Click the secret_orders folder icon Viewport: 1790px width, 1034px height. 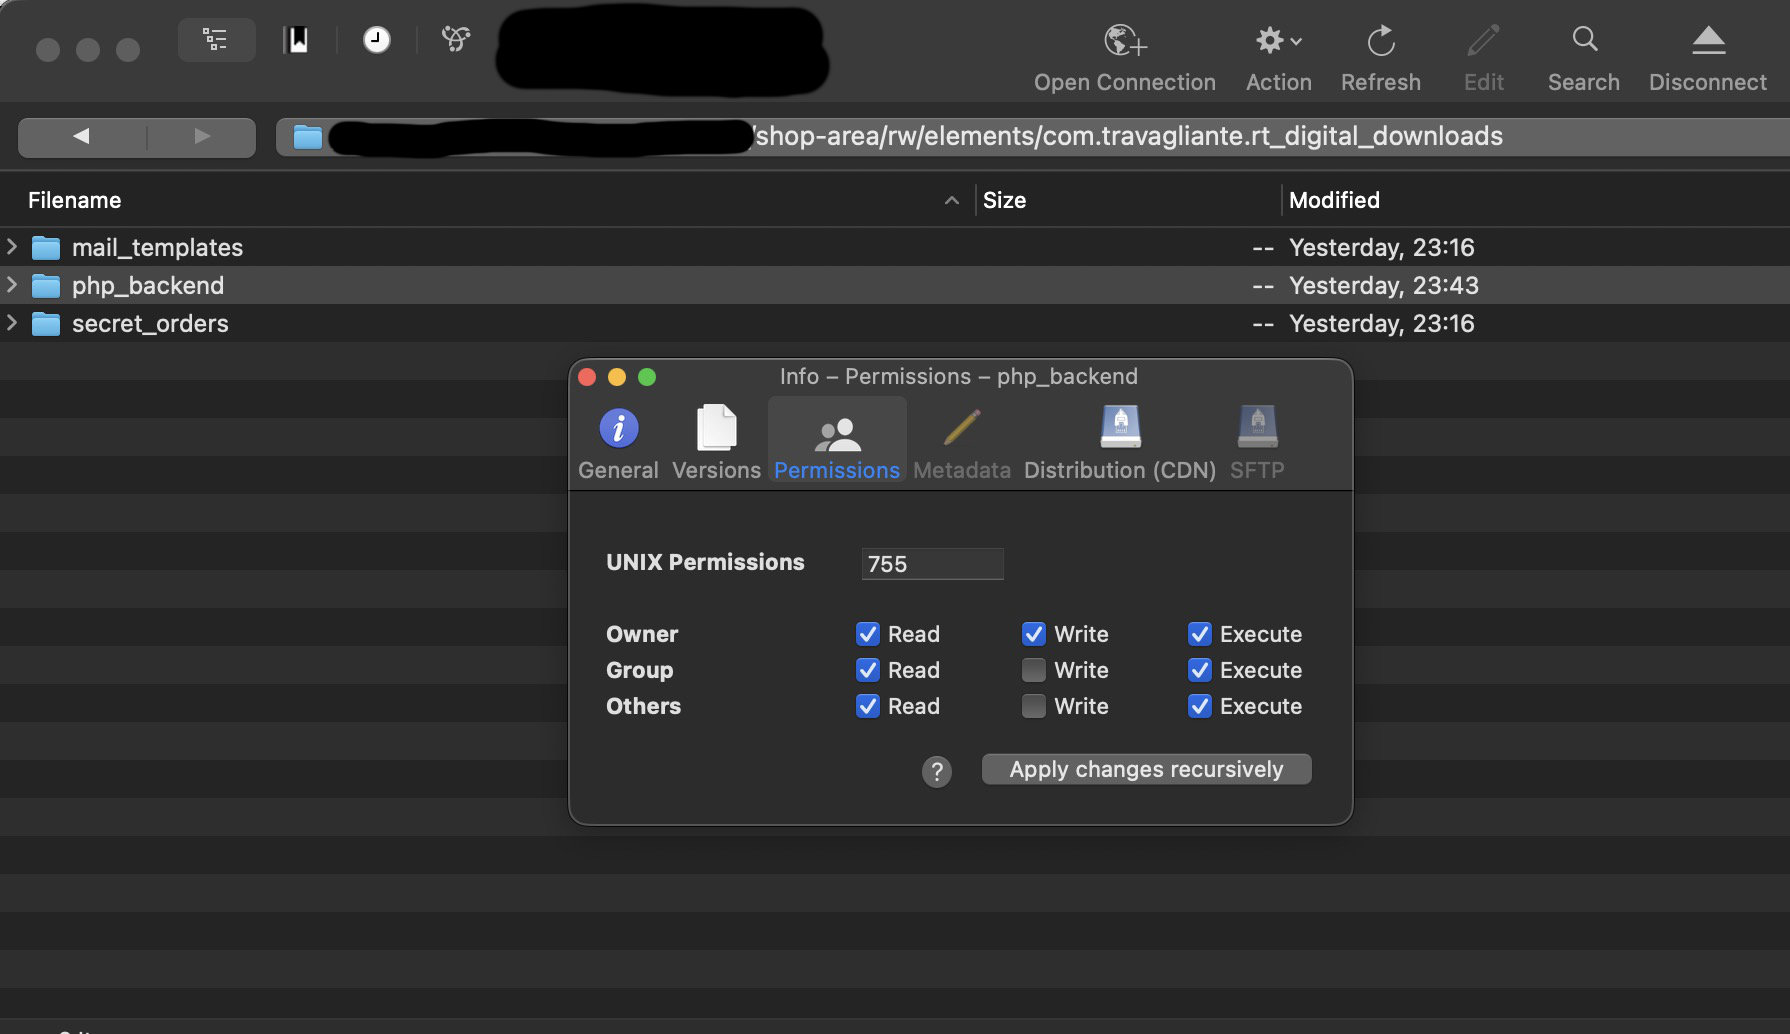point(46,324)
